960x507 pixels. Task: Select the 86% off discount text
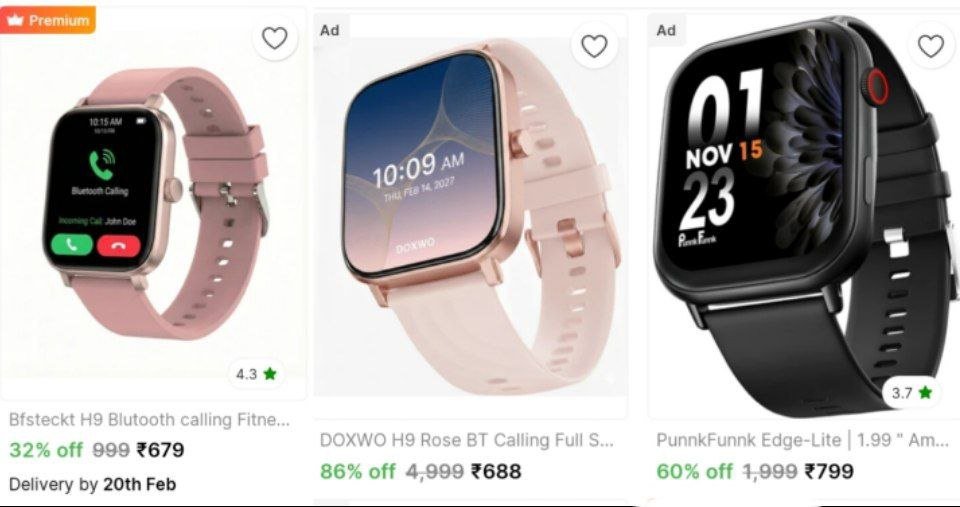(358, 471)
